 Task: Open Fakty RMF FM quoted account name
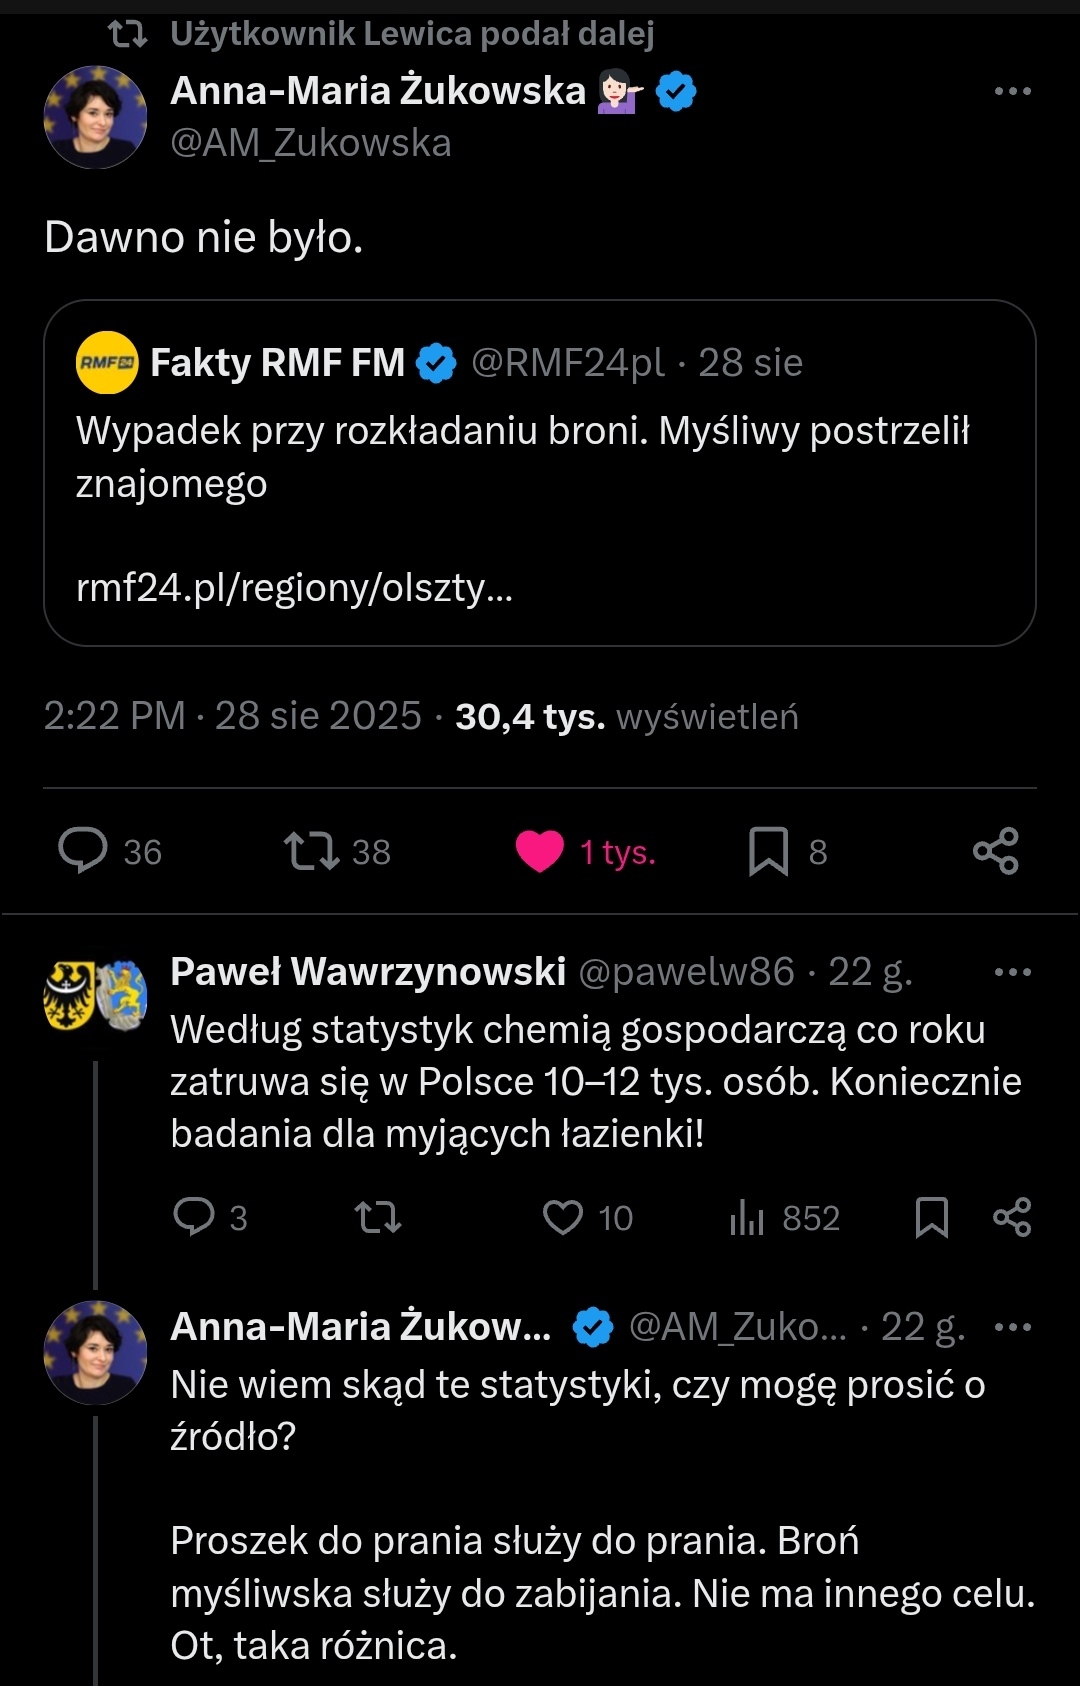tap(277, 363)
